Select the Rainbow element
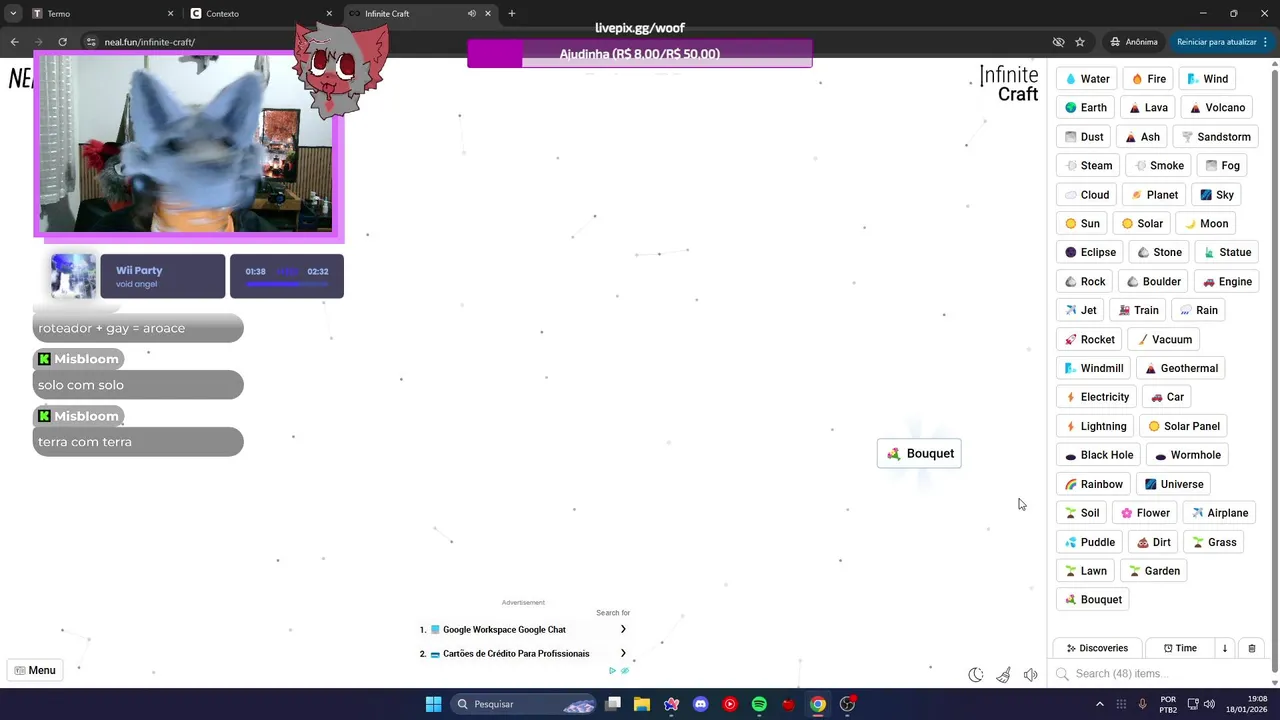This screenshot has height=720, width=1280. point(1093,484)
